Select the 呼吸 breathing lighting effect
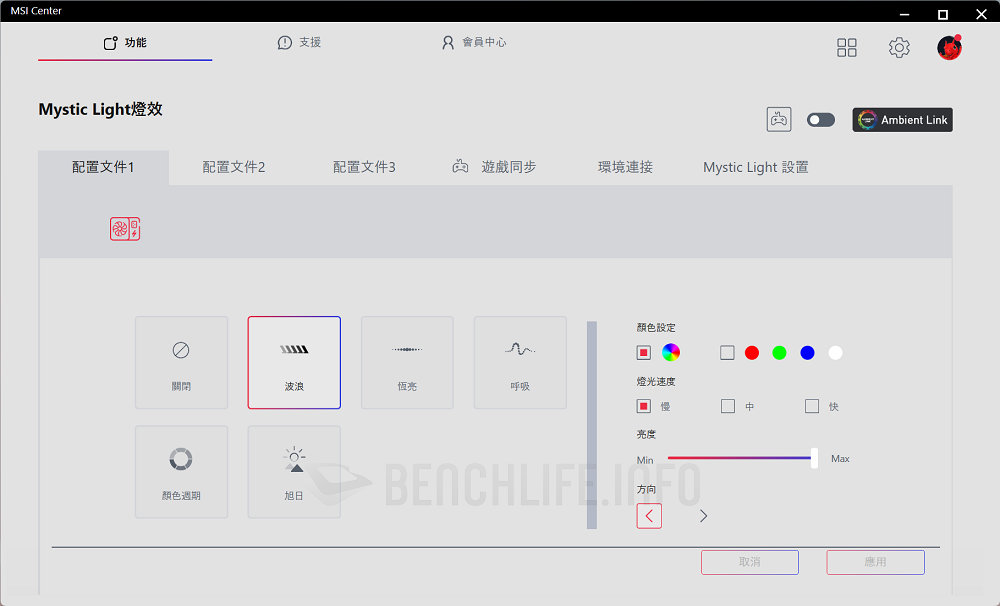 click(520, 362)
